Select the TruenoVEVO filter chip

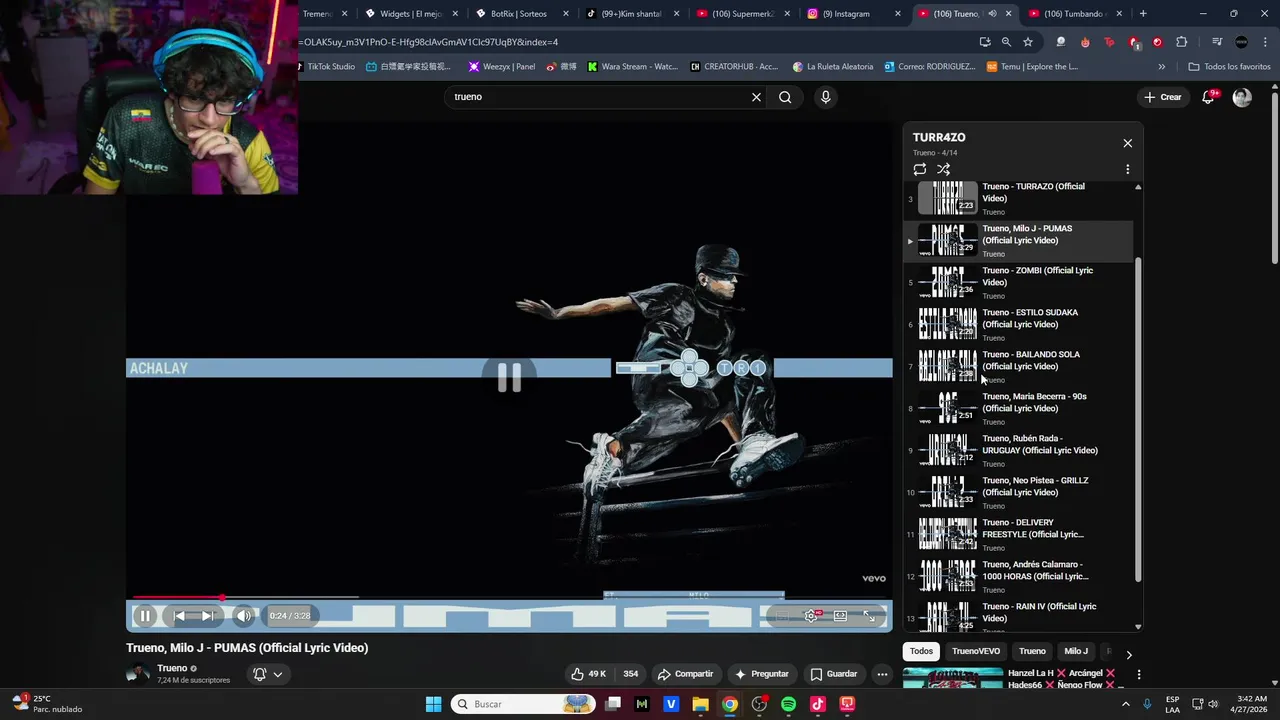(x=976, y=651)
